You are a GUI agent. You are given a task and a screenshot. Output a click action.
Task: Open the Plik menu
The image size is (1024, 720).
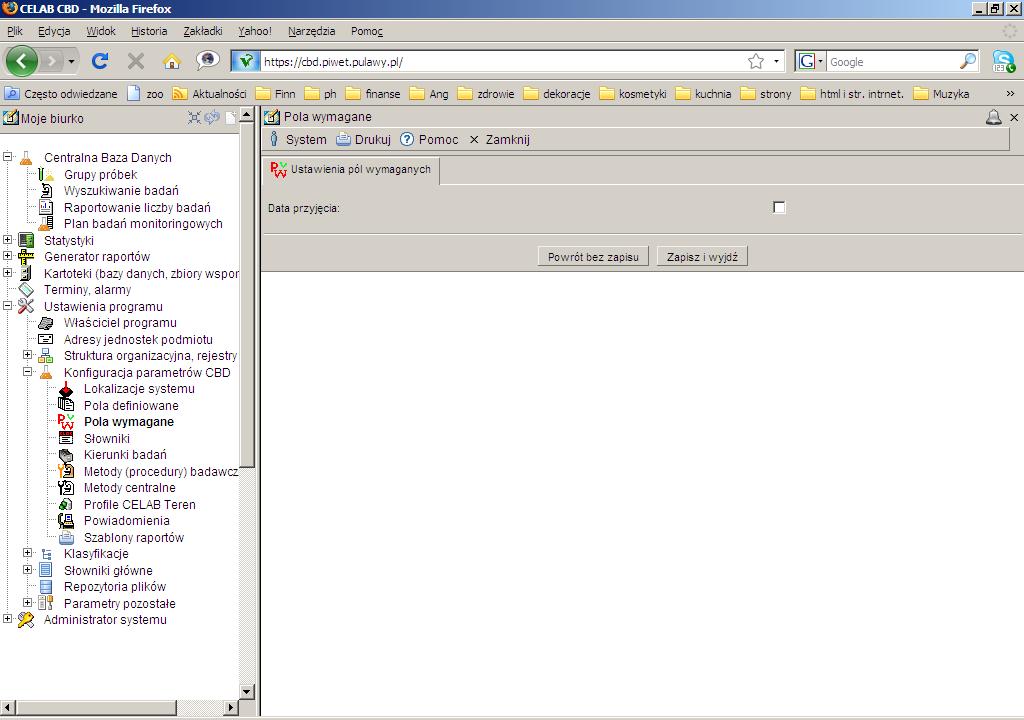coord(14,31)
